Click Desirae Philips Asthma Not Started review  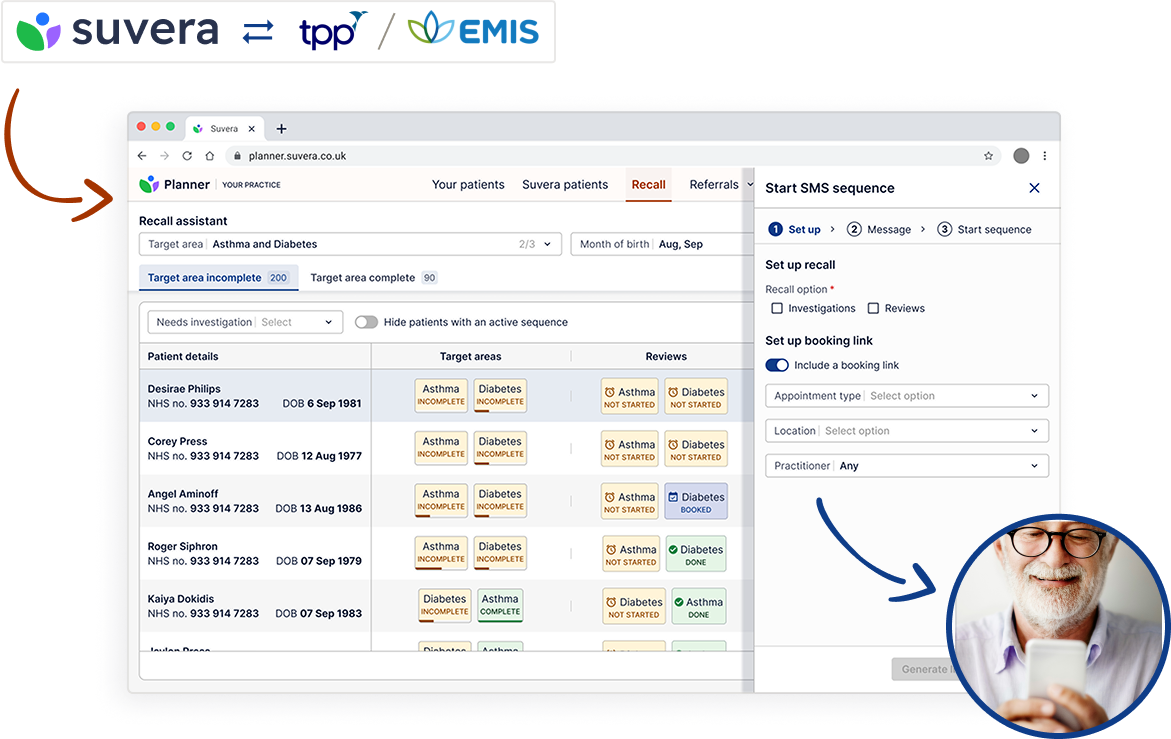pyautogui.click(x=630, y=397)
